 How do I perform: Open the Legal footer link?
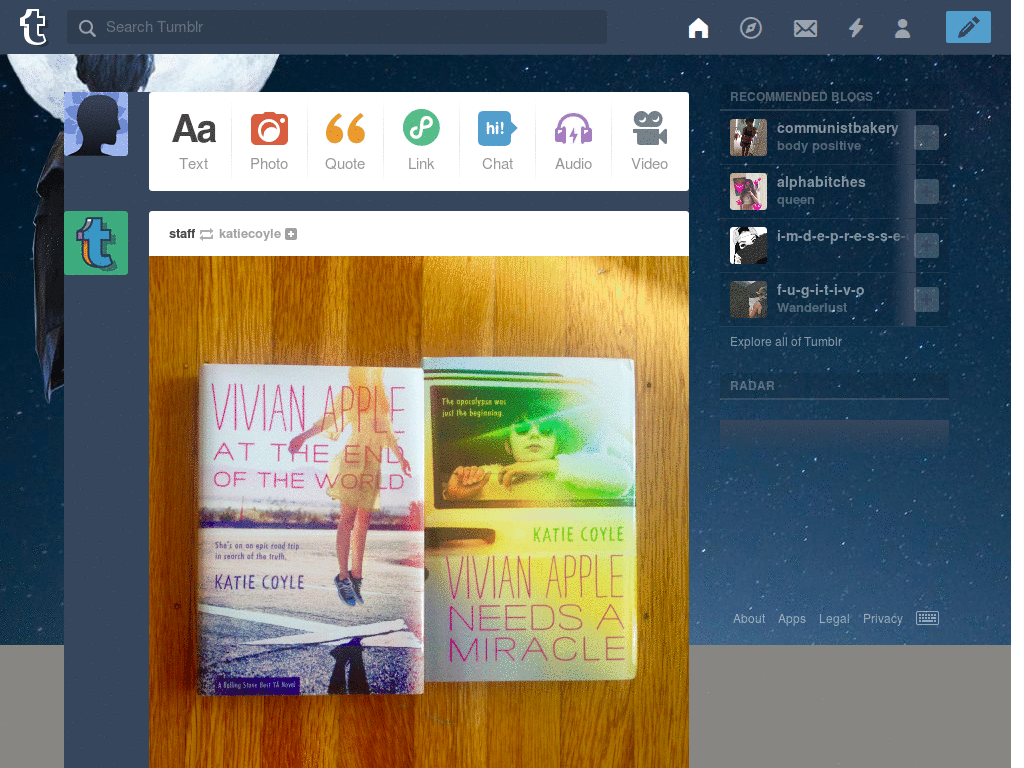834,618
